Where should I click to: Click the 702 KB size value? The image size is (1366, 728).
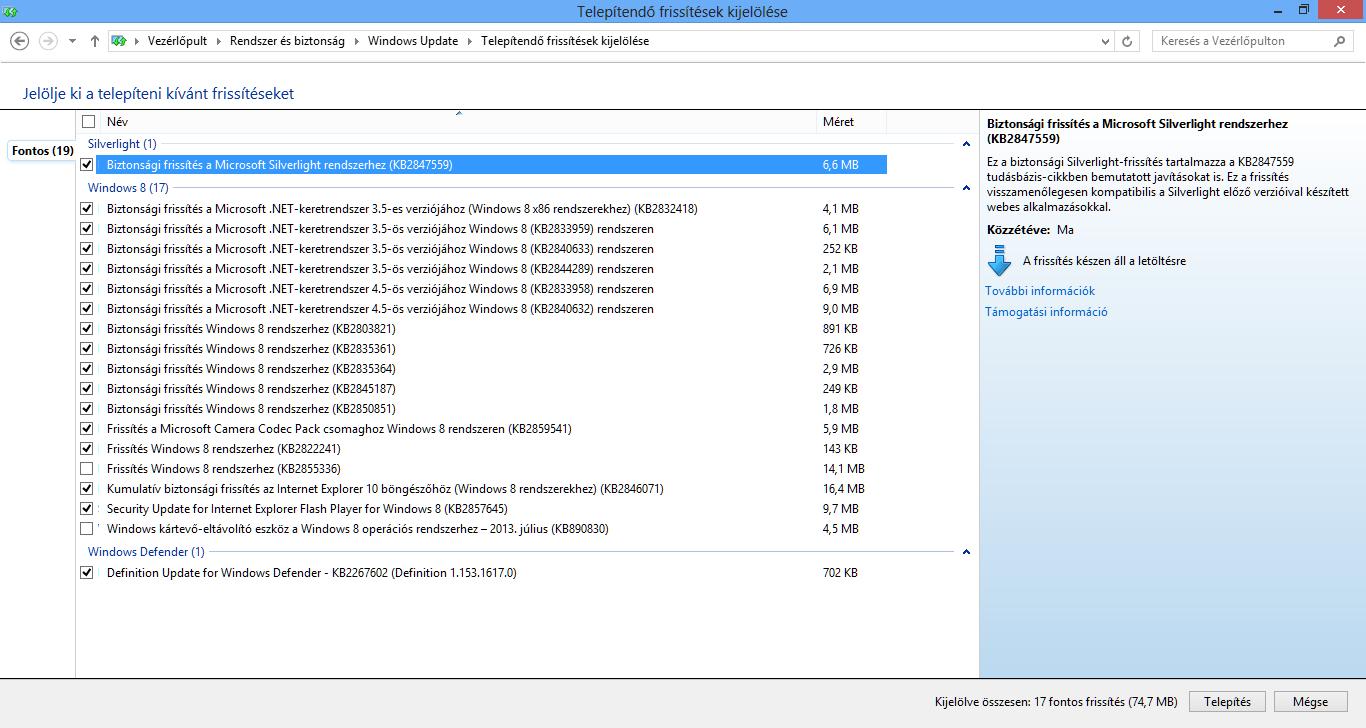coord(840,573)
